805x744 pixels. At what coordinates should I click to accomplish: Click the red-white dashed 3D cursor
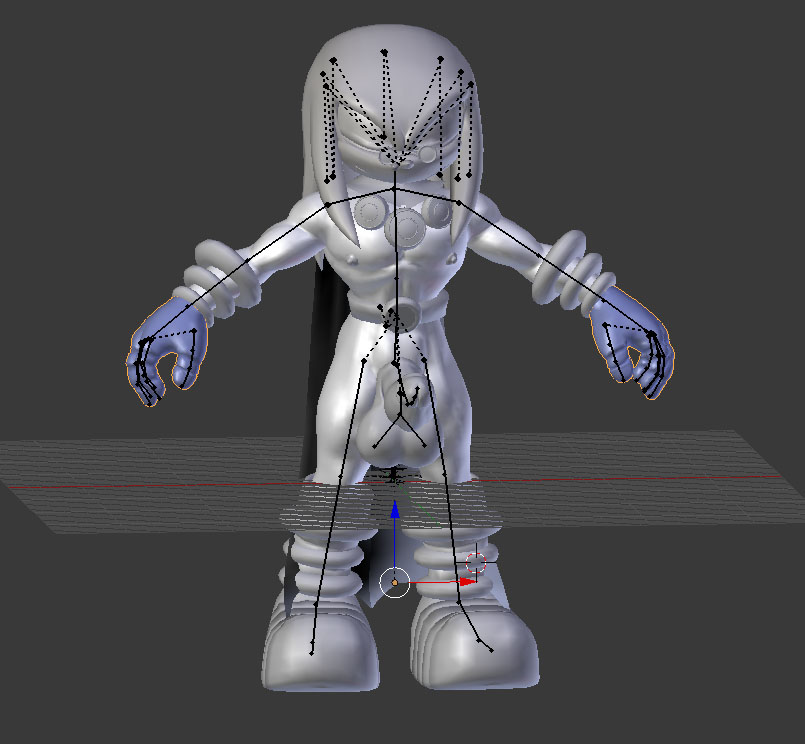click(x=476, y=563)
